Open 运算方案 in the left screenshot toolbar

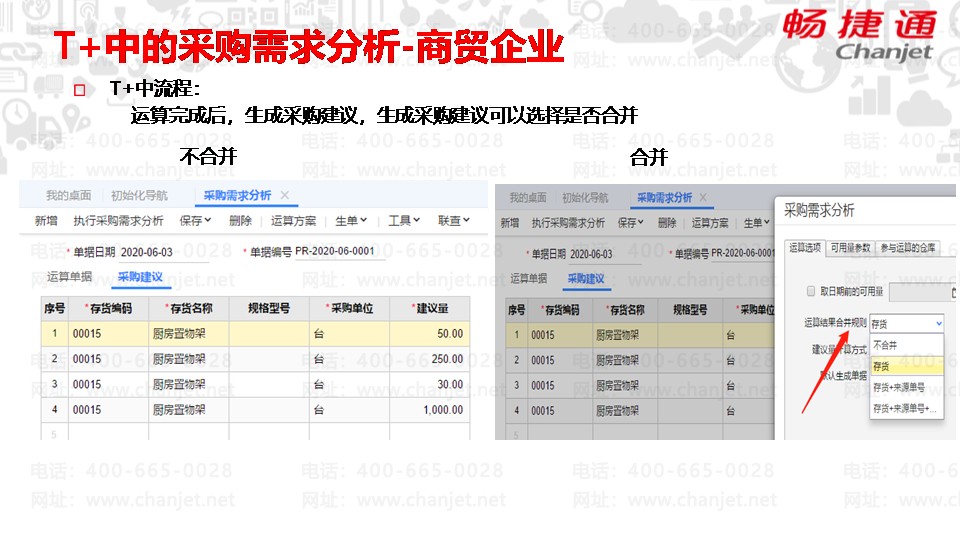click(x=293, y=220)
